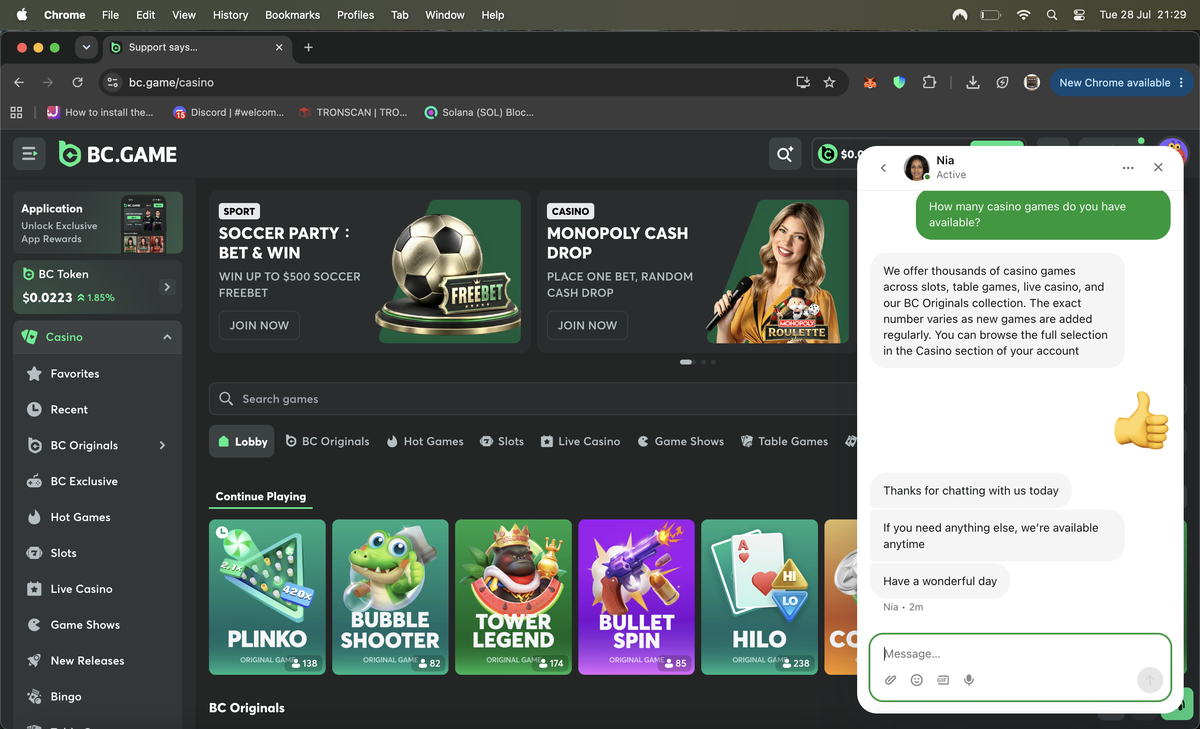Open the macOS Control Center icon

(x=1079, y=15)
